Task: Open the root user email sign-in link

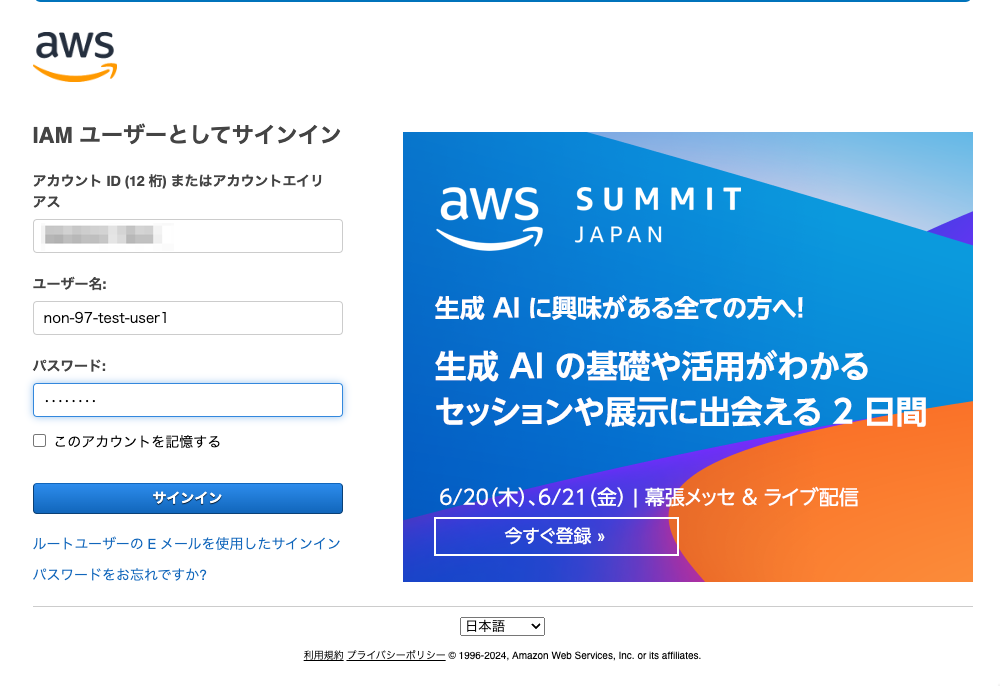Action: [x=187, y=543]
